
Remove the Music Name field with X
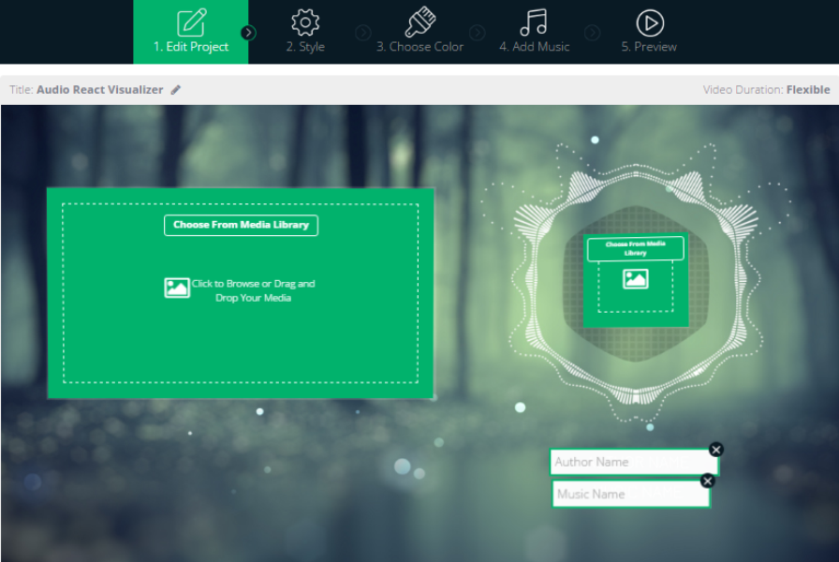tap(708, 481)
